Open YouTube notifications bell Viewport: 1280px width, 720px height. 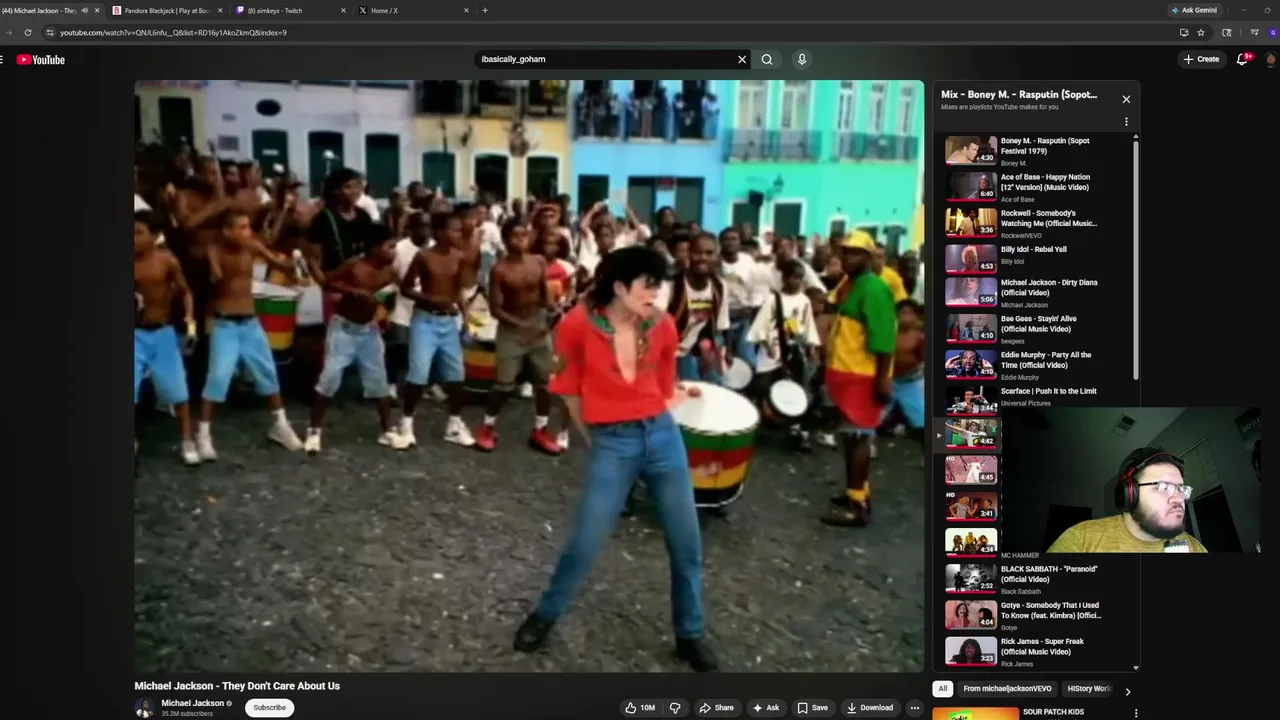point(1243,59)
